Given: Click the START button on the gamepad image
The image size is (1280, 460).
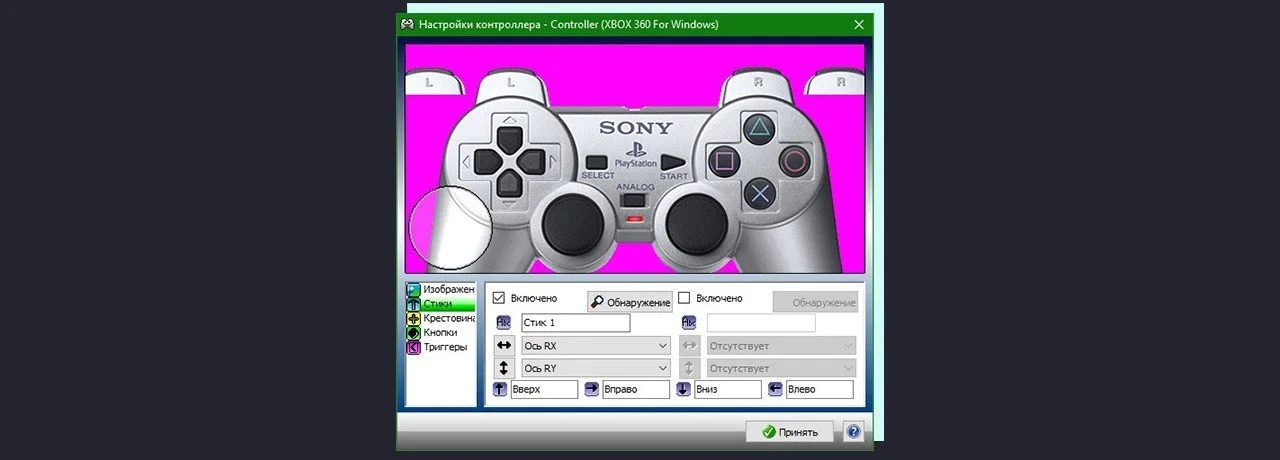Looking at the screenshot, I should (672, 162).
